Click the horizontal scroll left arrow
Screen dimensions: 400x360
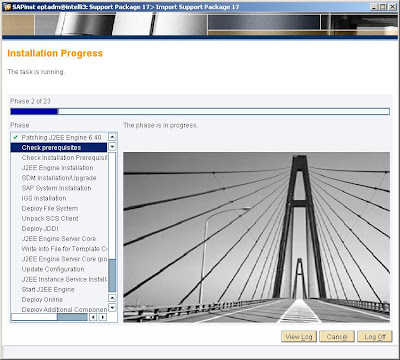[93, 317]
